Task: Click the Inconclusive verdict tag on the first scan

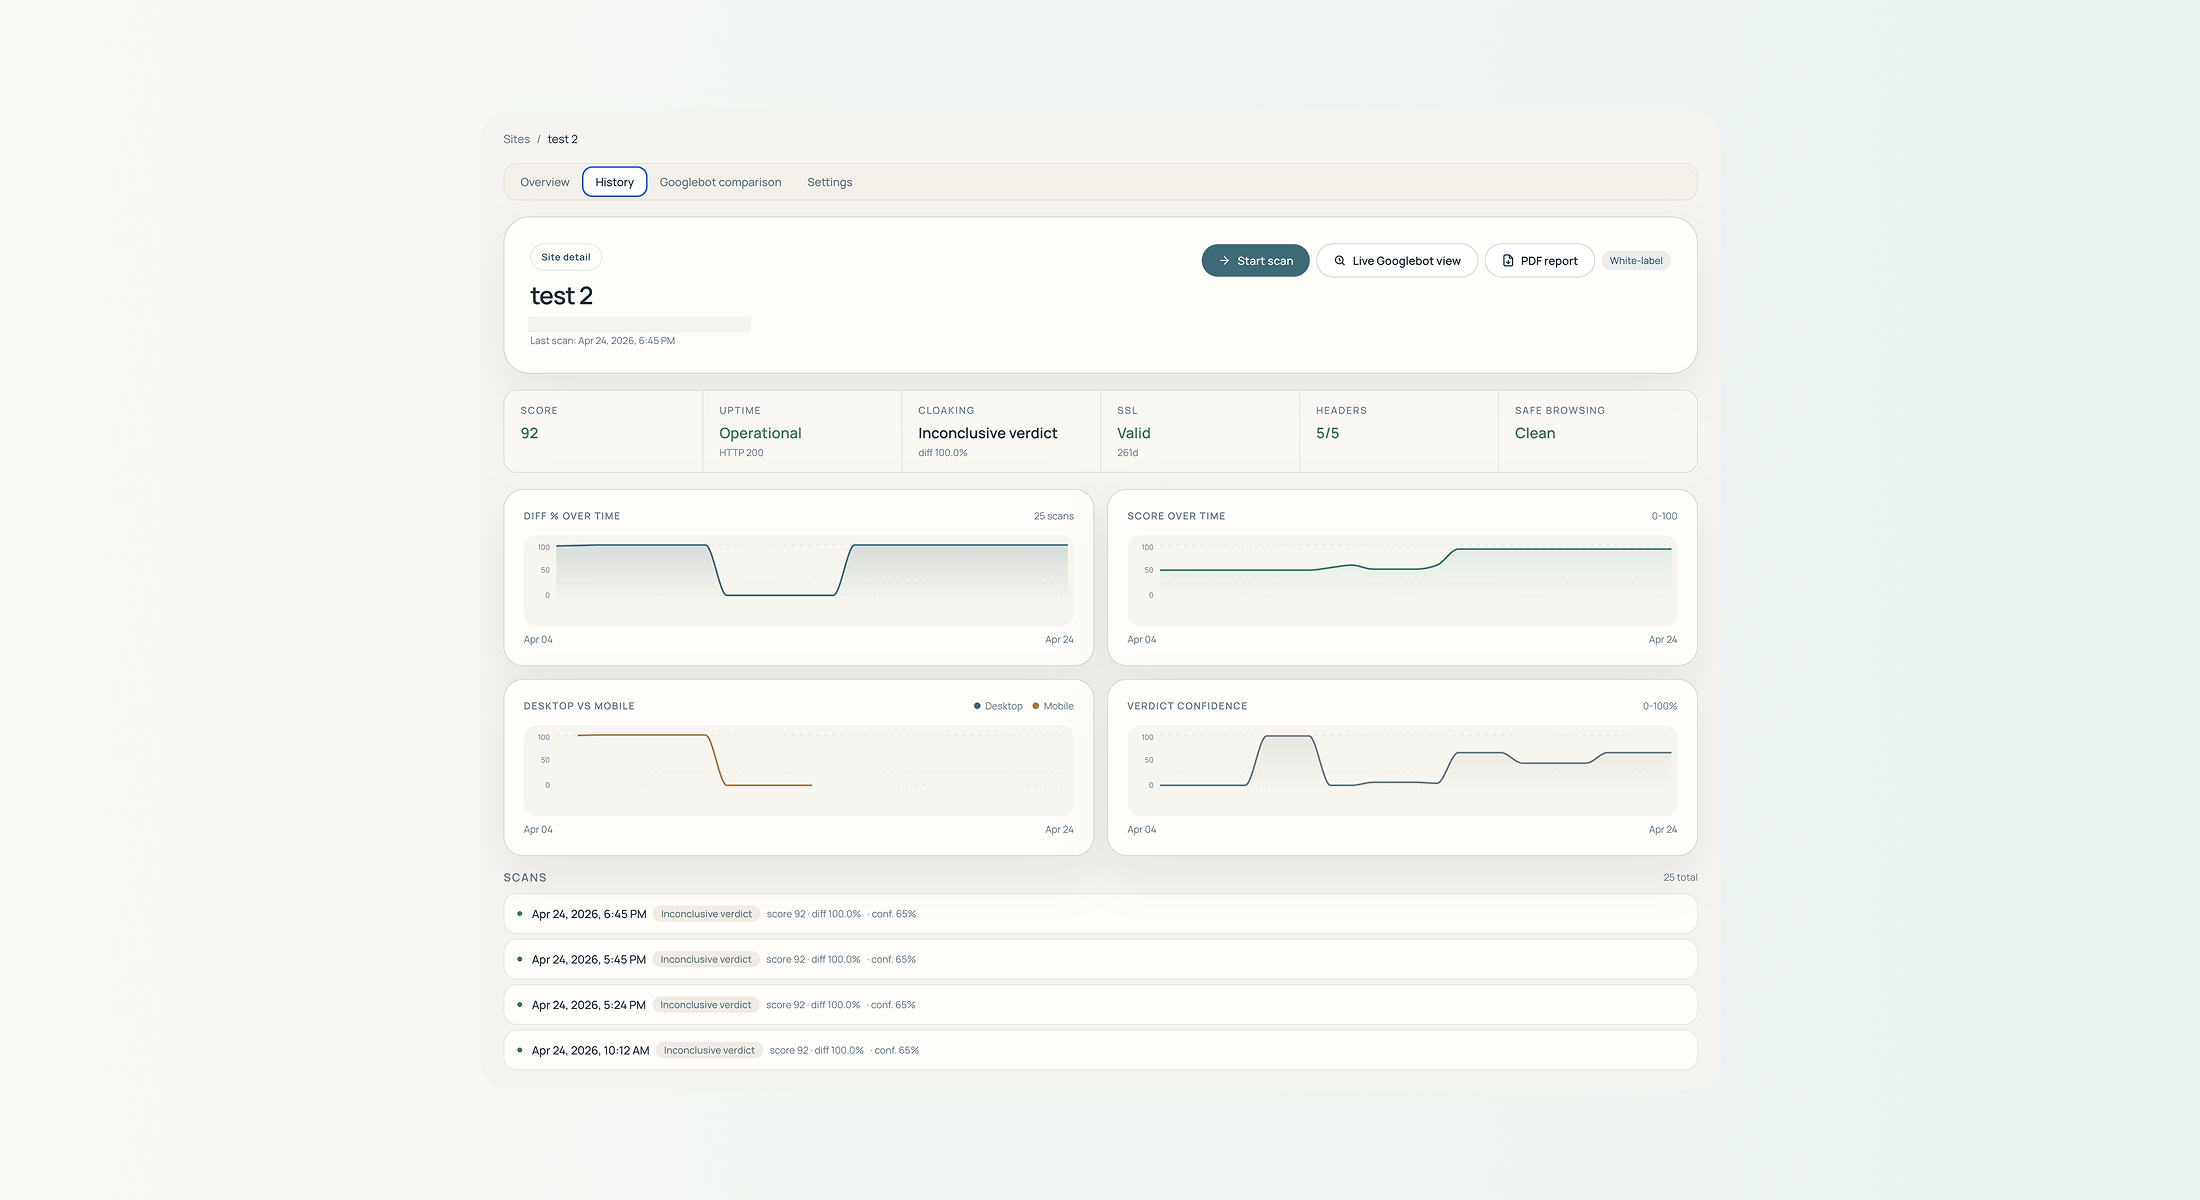Action: tap(706, 914)
